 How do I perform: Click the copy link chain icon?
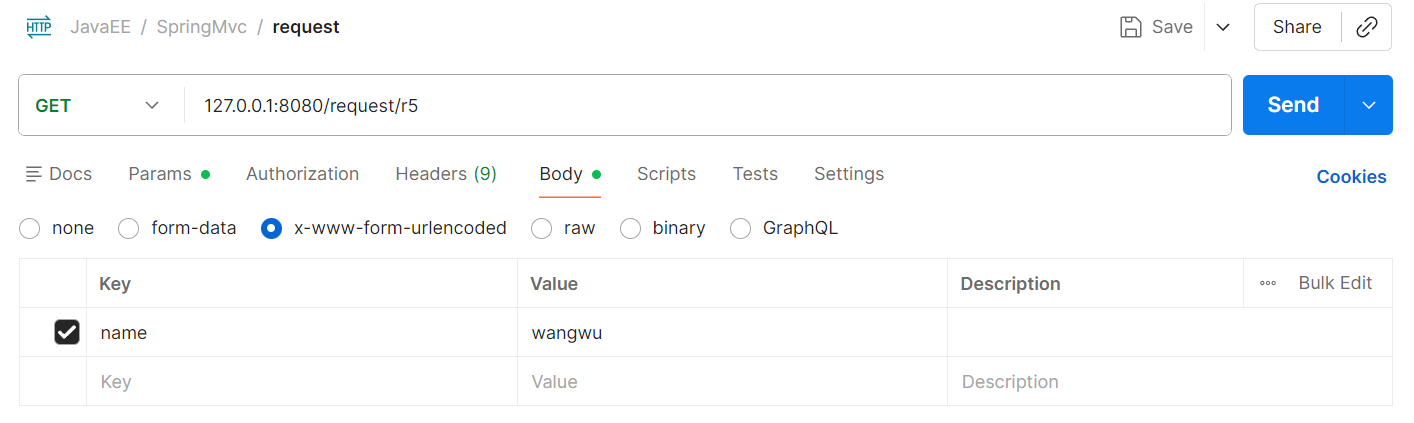pos(1366,27)
